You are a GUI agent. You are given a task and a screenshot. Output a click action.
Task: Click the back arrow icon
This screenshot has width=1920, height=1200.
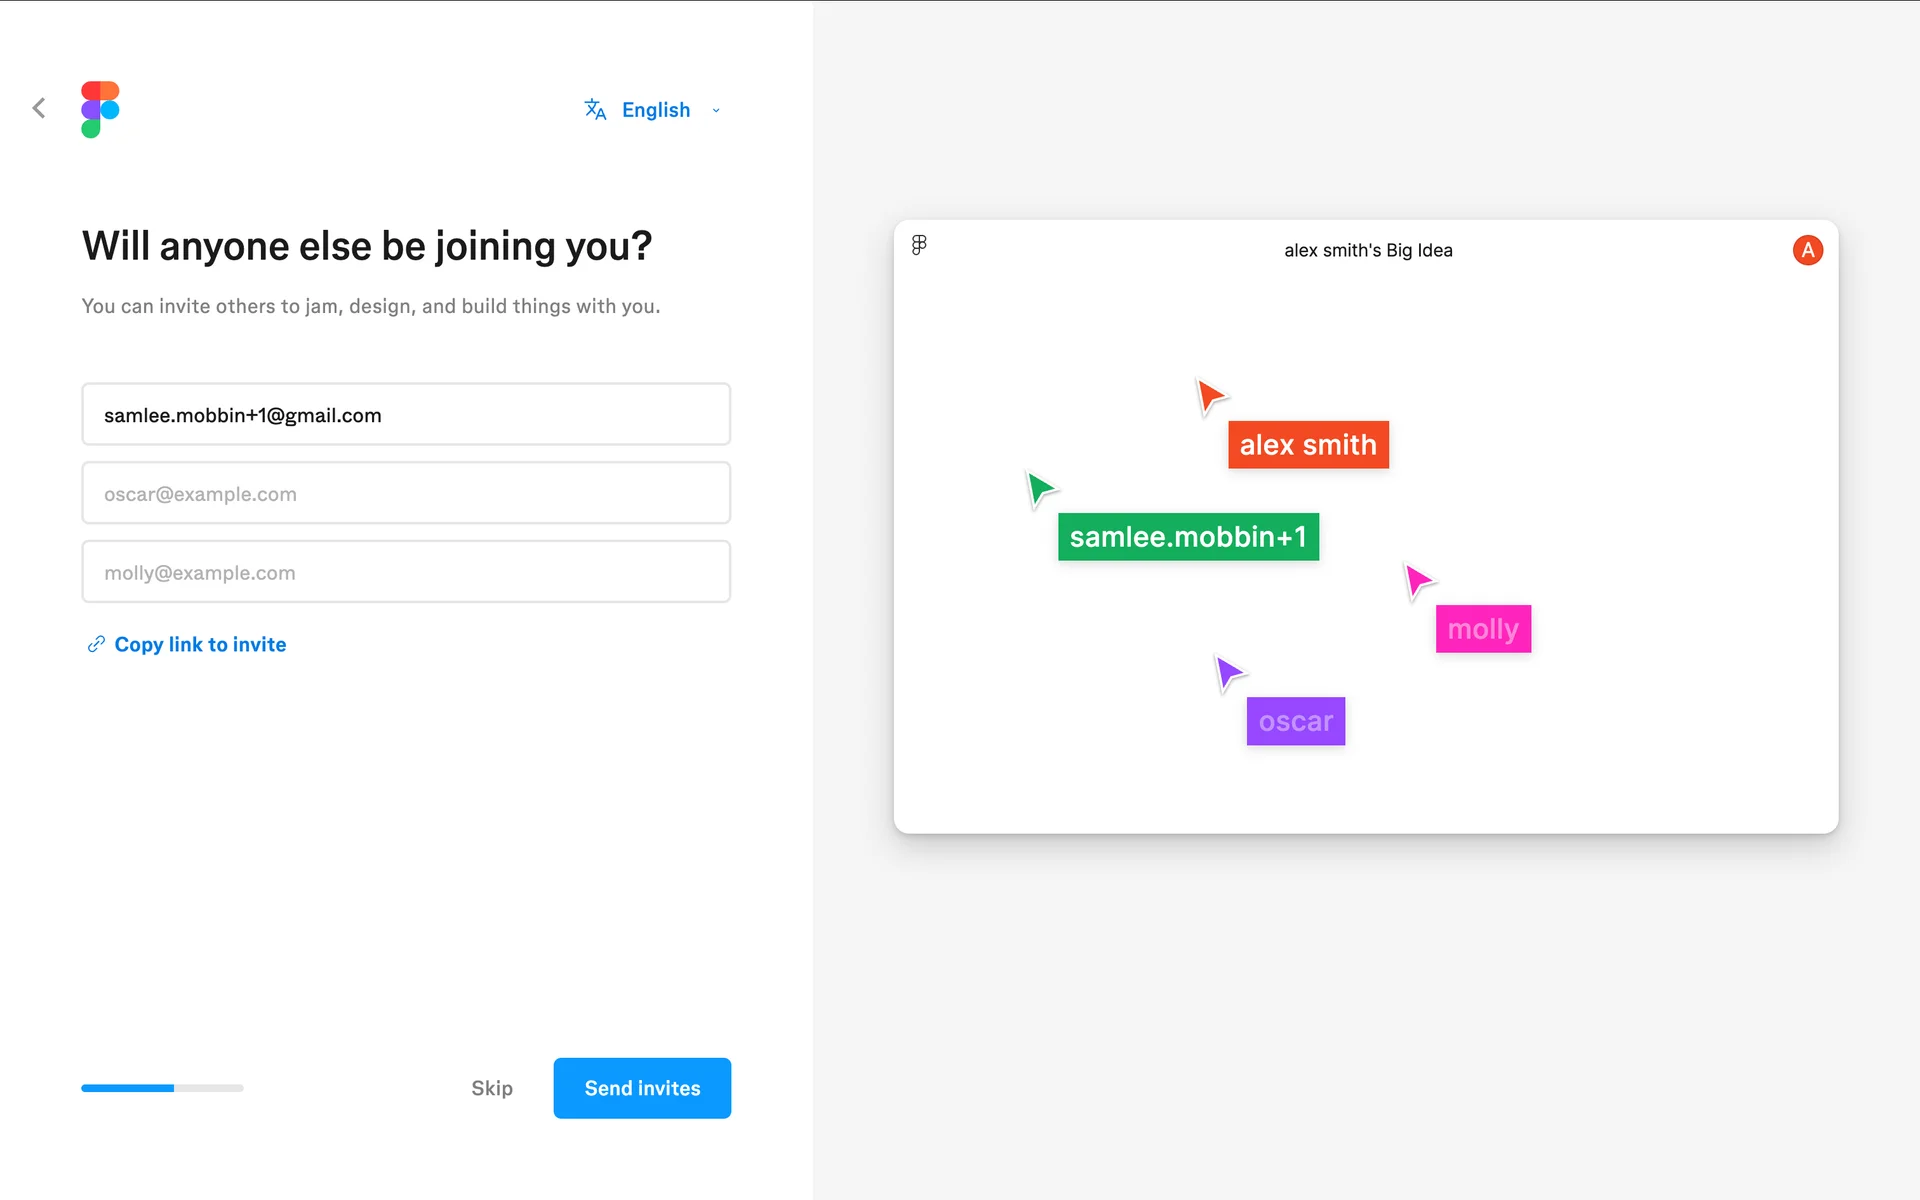click(39, 108)
